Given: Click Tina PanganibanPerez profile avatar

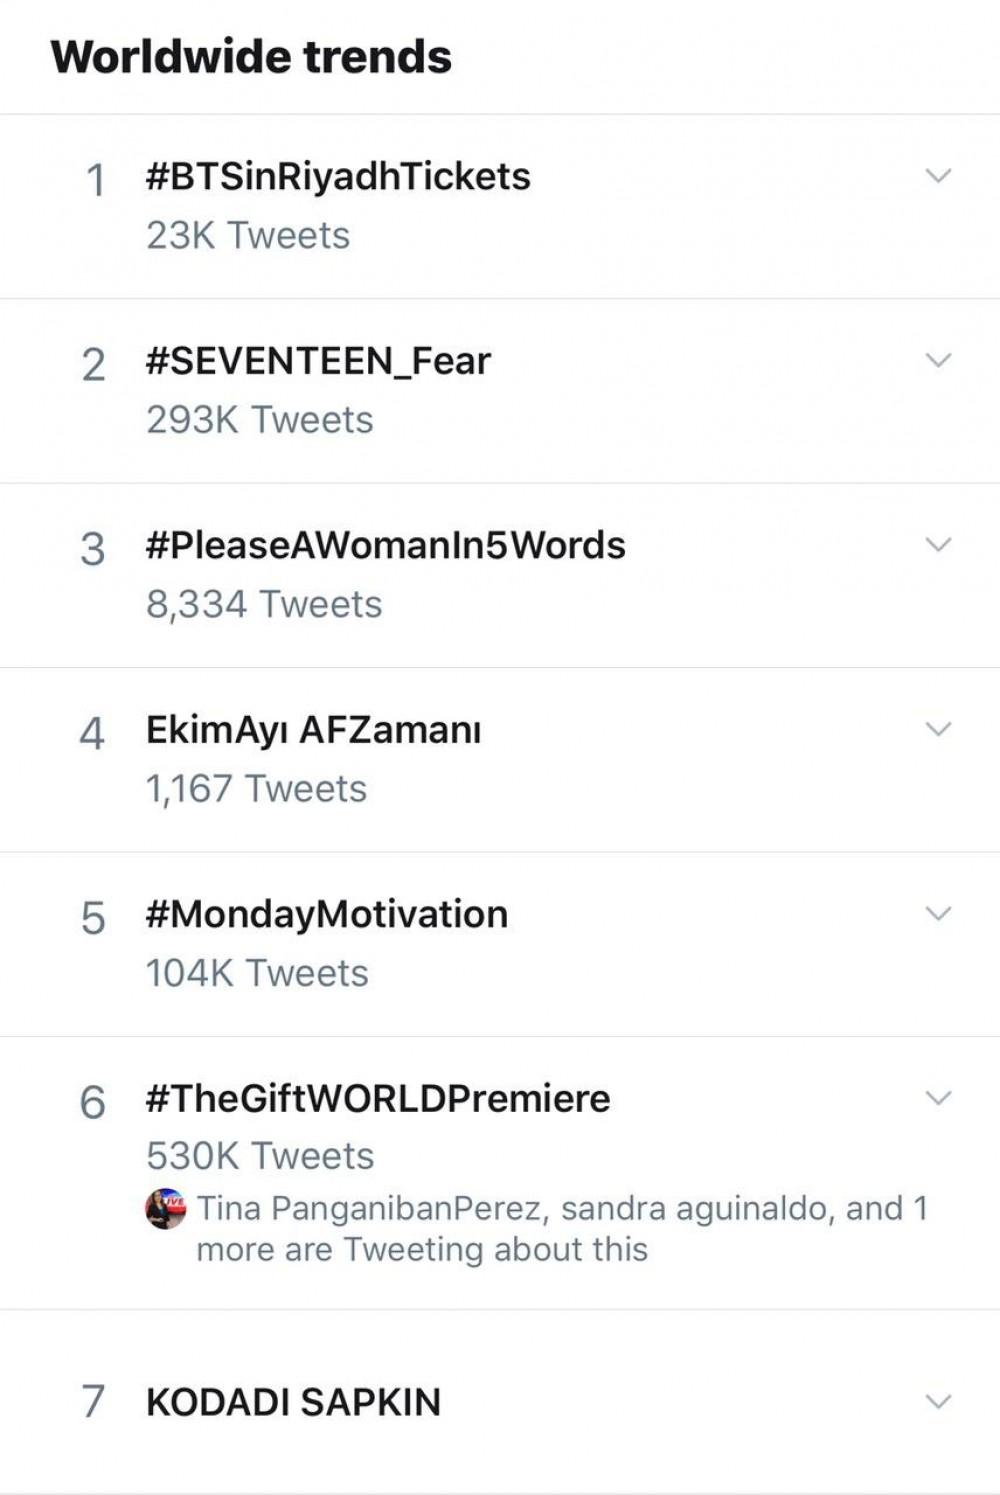Looking at the screenshot, I should (x=166, y=1209).
